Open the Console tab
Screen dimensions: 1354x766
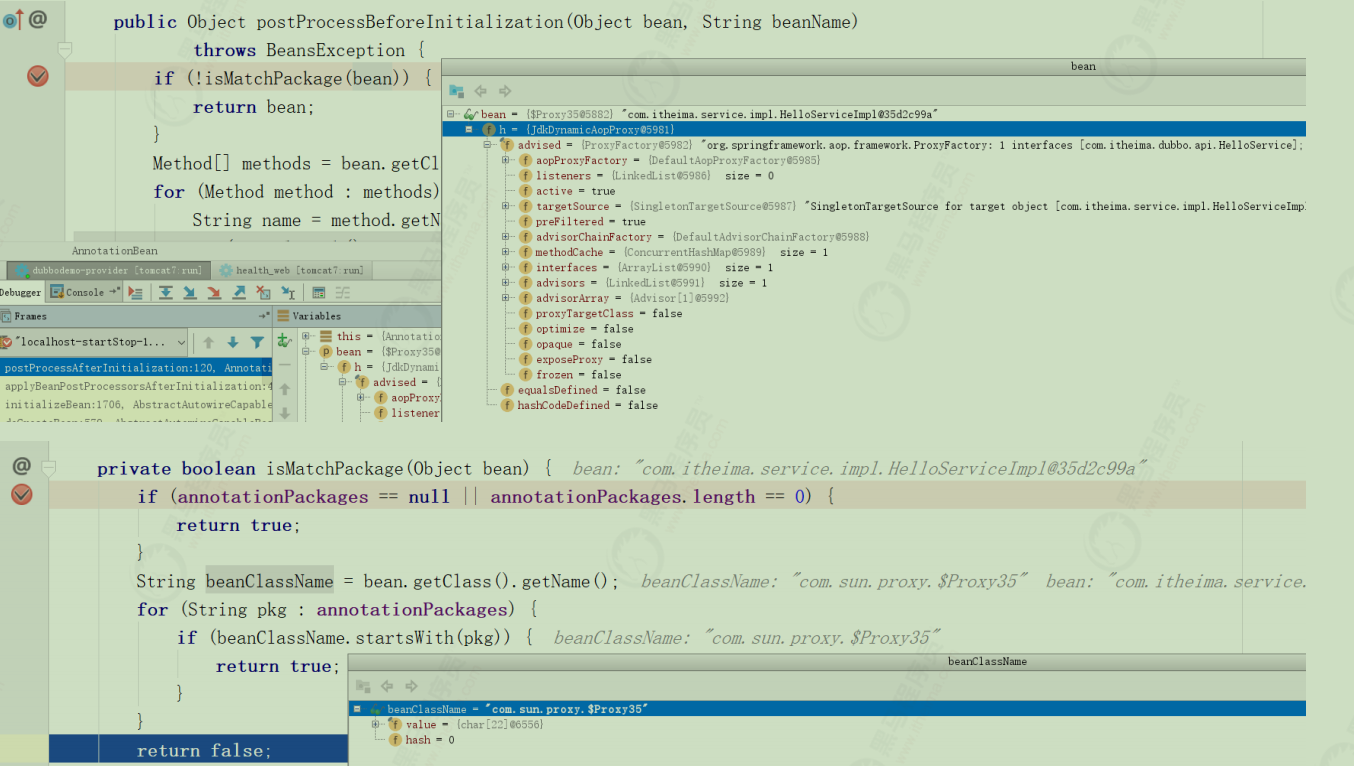click(x=84, y=292)
